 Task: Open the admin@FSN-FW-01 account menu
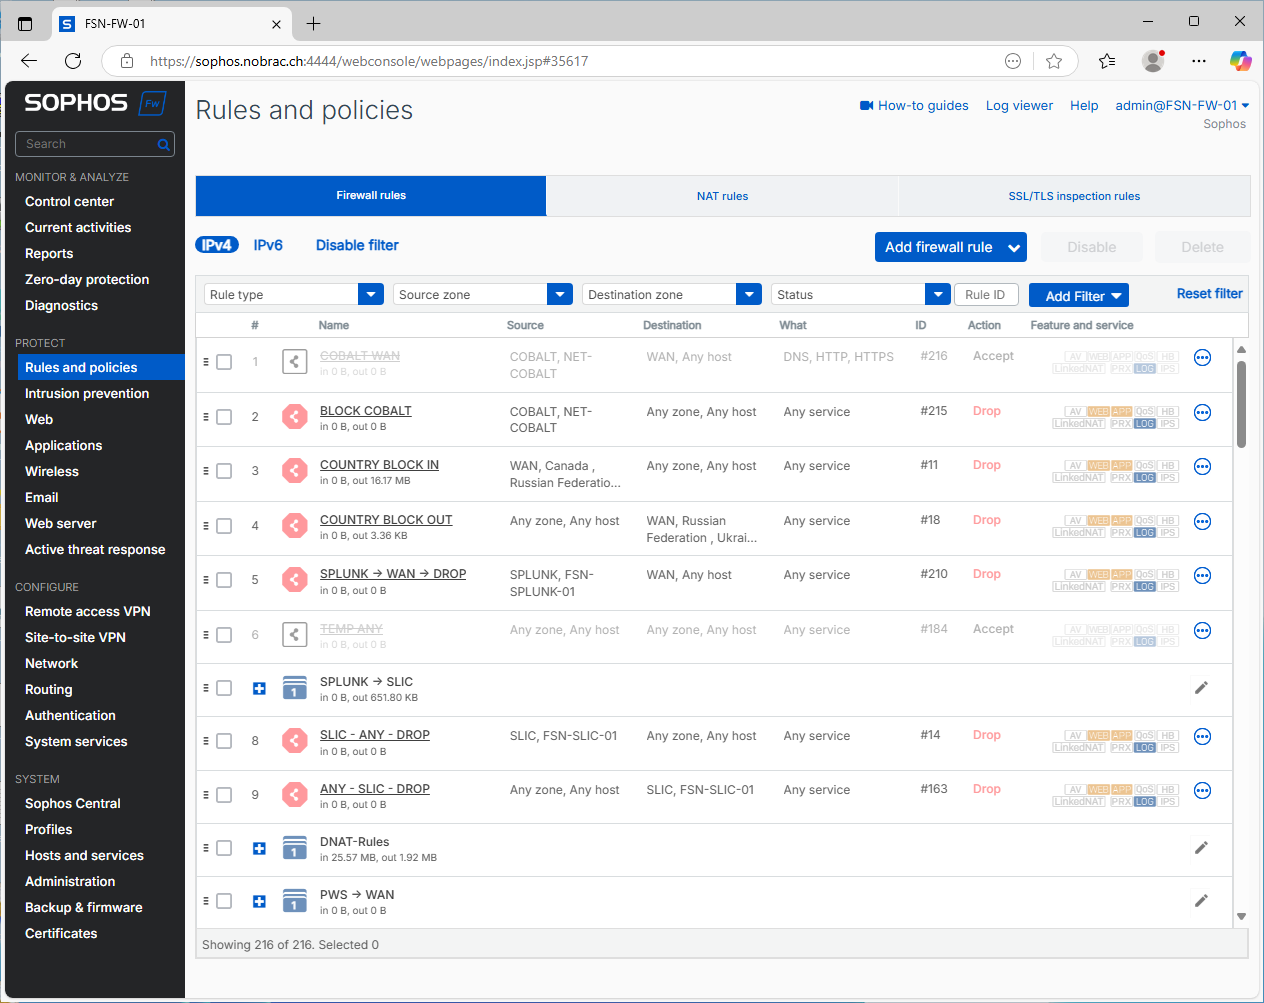[1182, 105]
